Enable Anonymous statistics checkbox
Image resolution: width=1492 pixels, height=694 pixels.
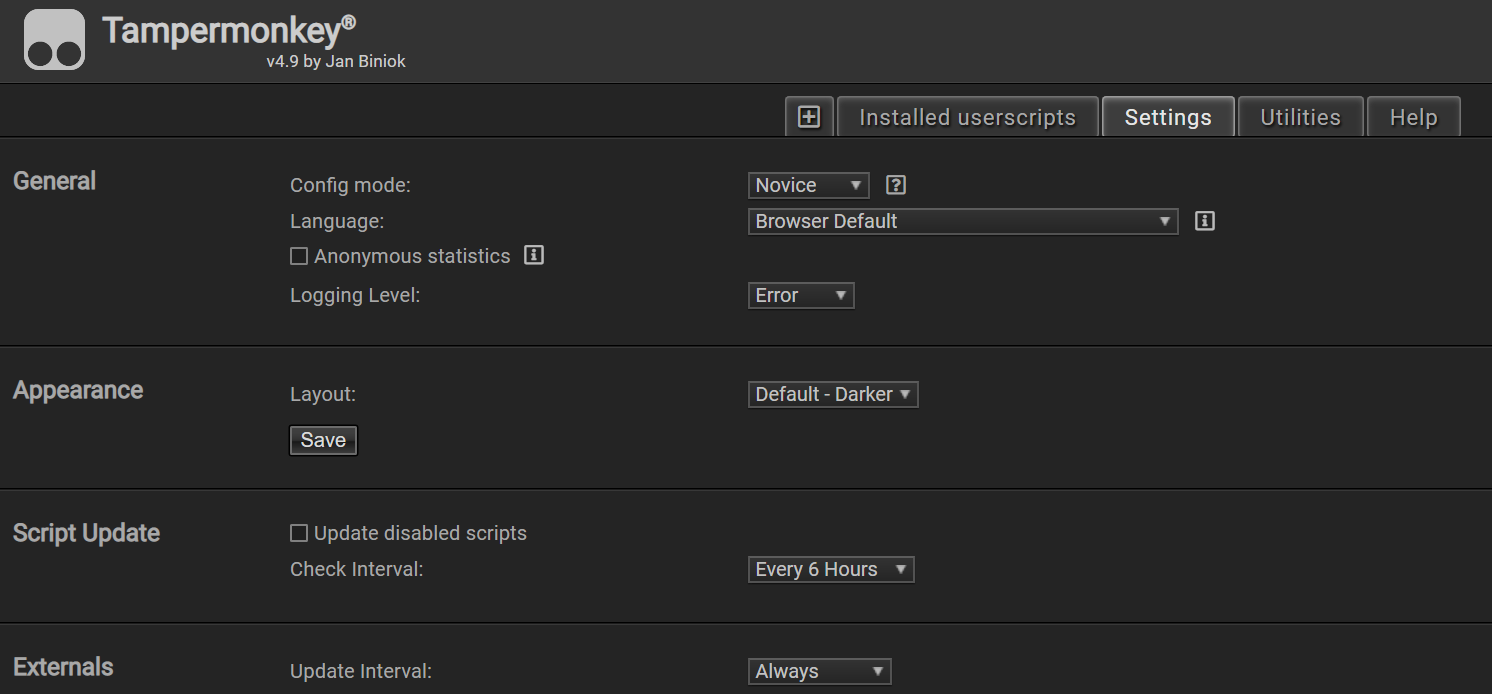pyautogui.click(x=299, y=256)
